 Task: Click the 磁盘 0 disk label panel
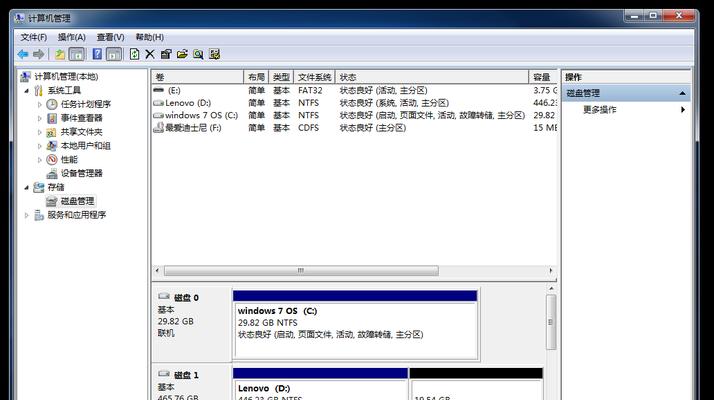(x=192, y=323)
